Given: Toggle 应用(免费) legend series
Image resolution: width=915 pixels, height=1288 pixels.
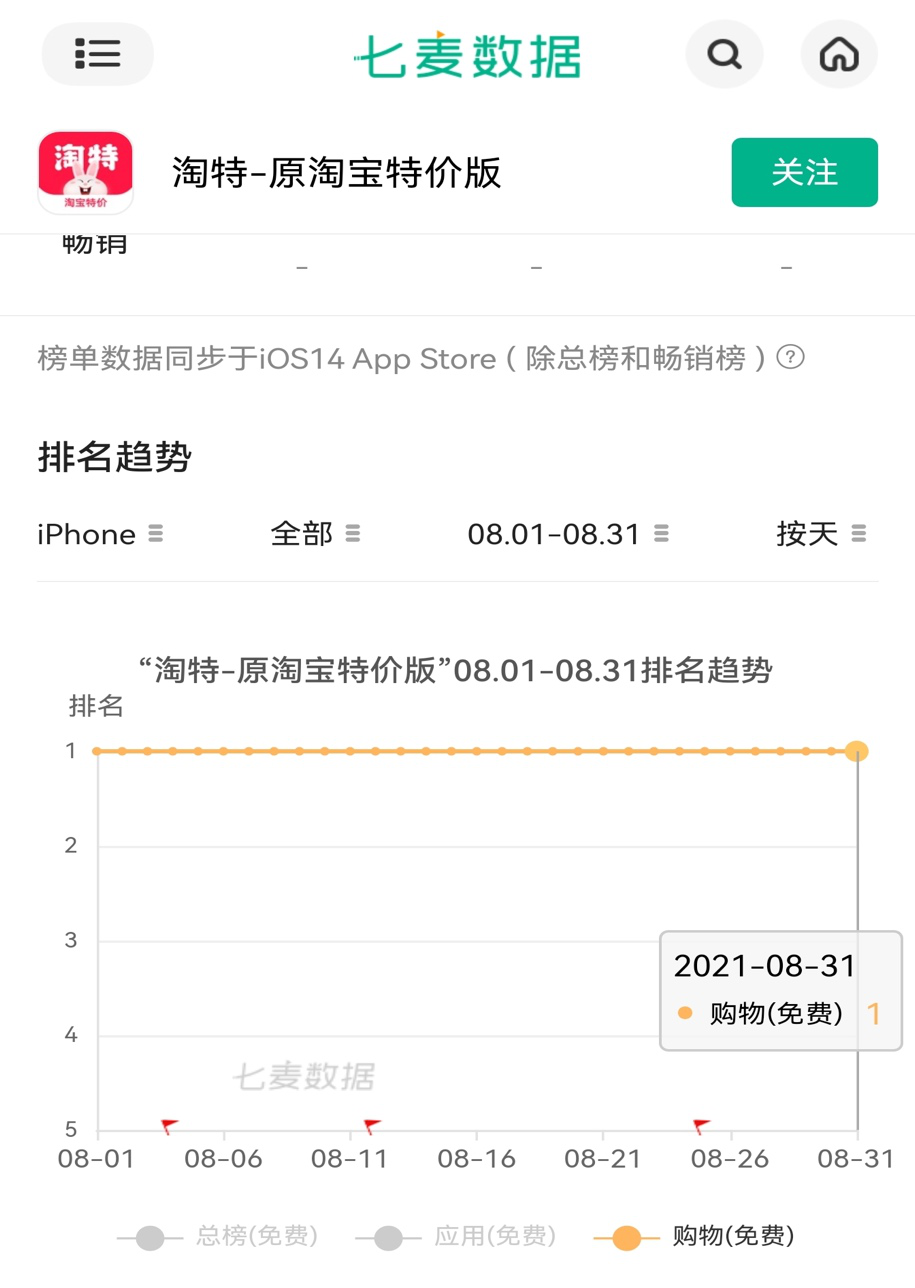Looking at the screenshot, I should pyautogui.click(x=455, y=1237).
